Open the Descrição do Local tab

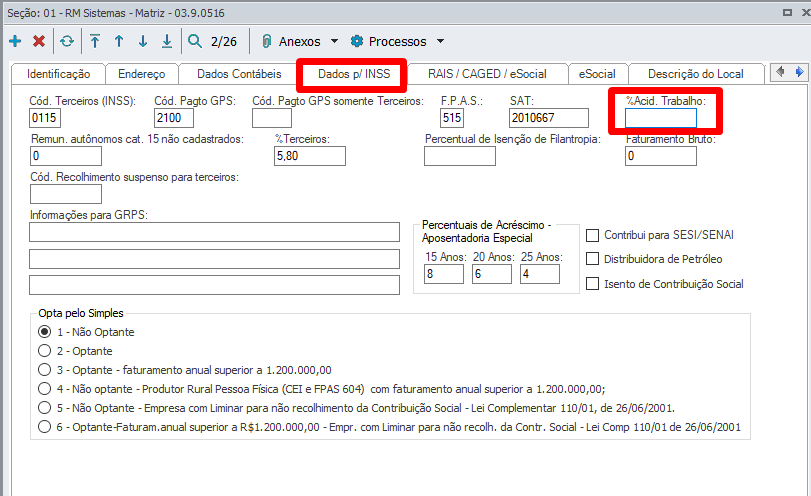[x=696, y=74]
